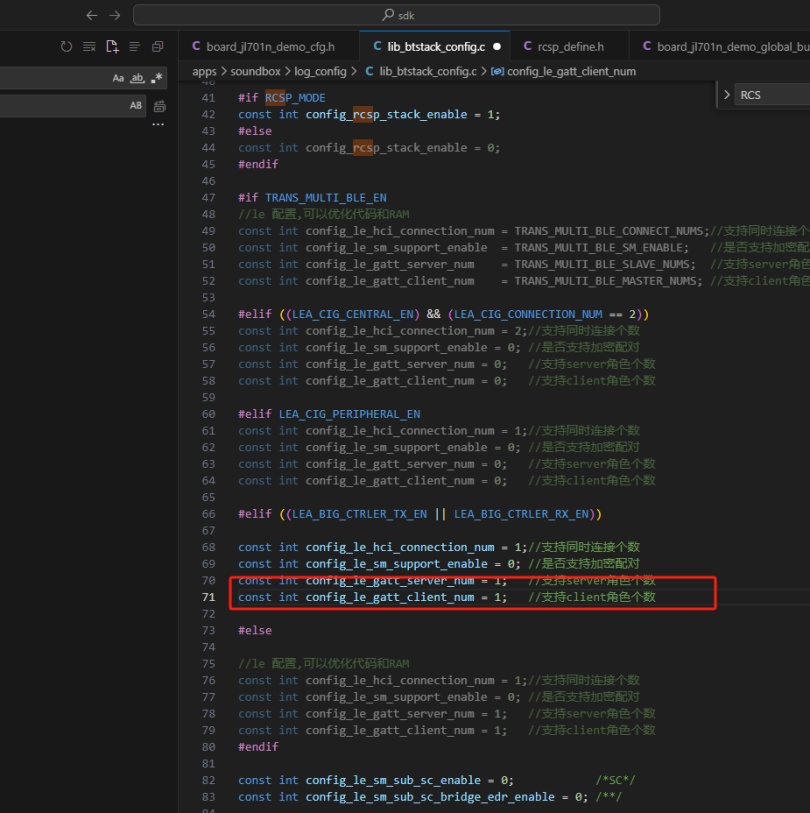Screen dimensions: 810x813
Task: Open a new search editor
Action: [112, 47]
